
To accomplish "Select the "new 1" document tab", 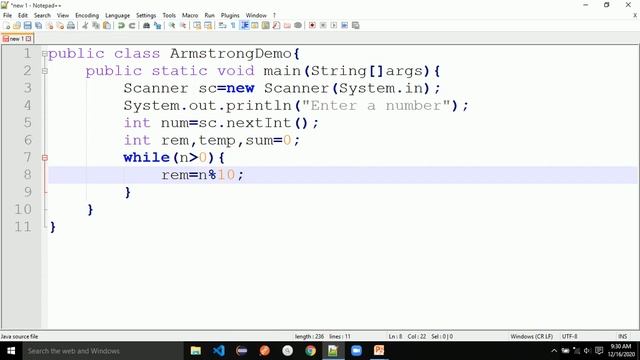I will tap(17, 39).
